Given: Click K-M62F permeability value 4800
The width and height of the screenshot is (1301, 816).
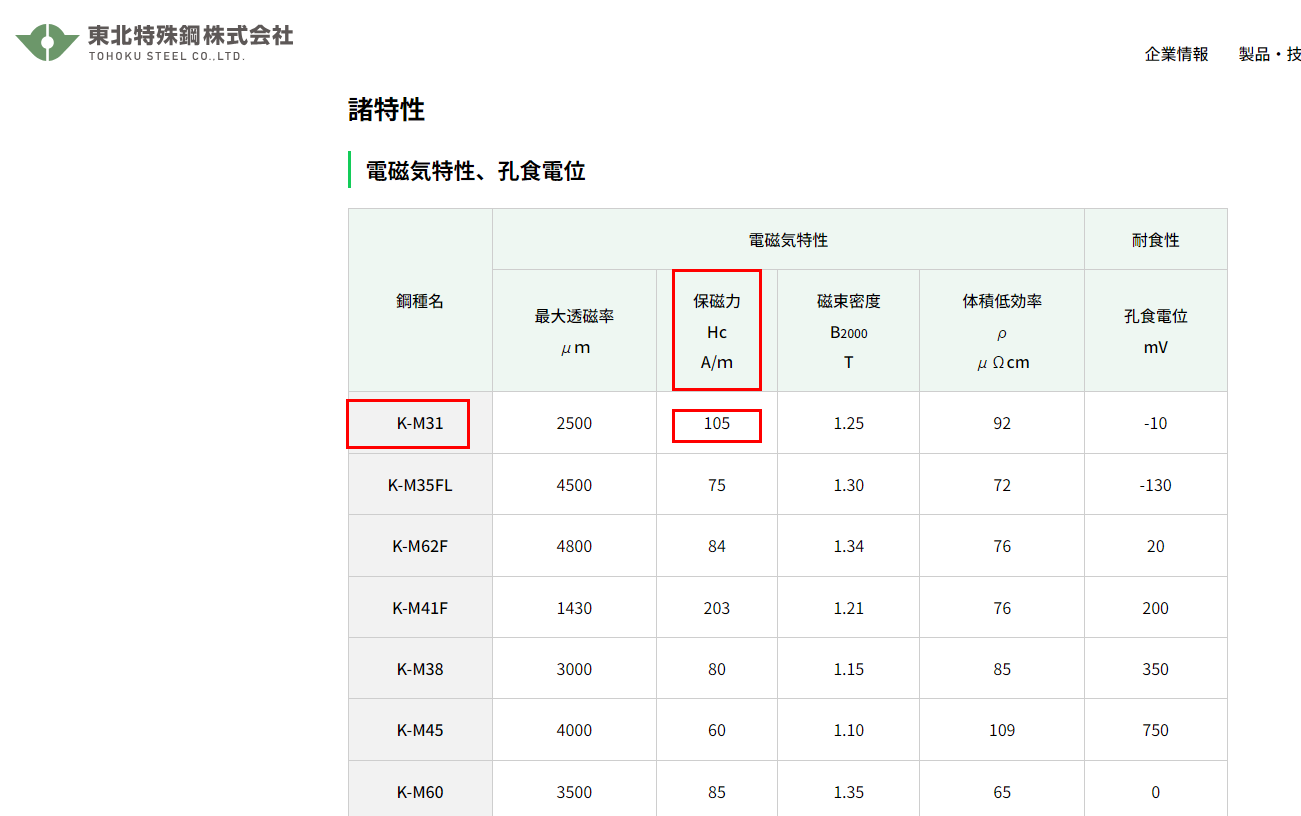Looking at the screenshot, I should pos(574,546).
